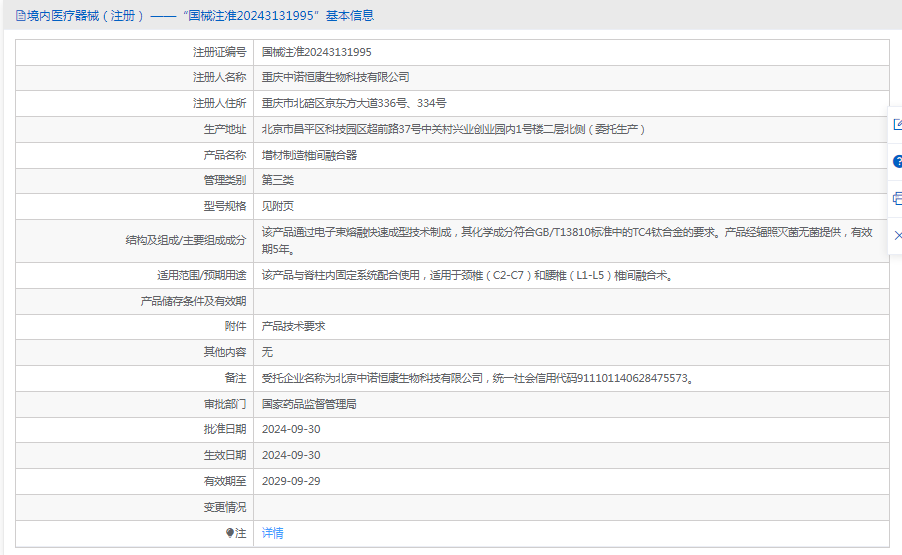Click the 生产地址 row label
This screenshot has height=555, width=902.
tap(224, 129)
